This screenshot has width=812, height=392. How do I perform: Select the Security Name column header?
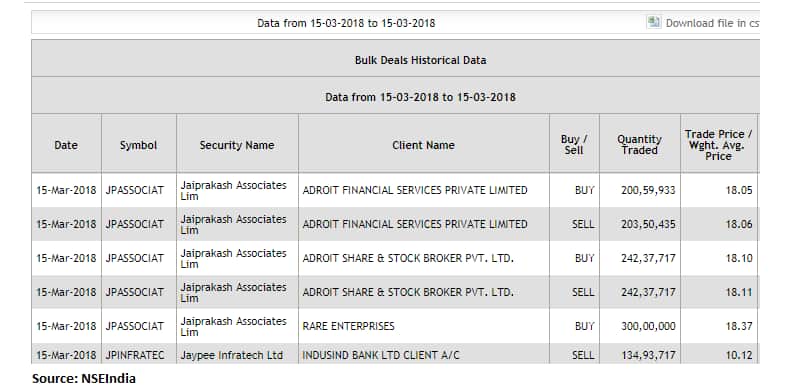coord(237,146)
